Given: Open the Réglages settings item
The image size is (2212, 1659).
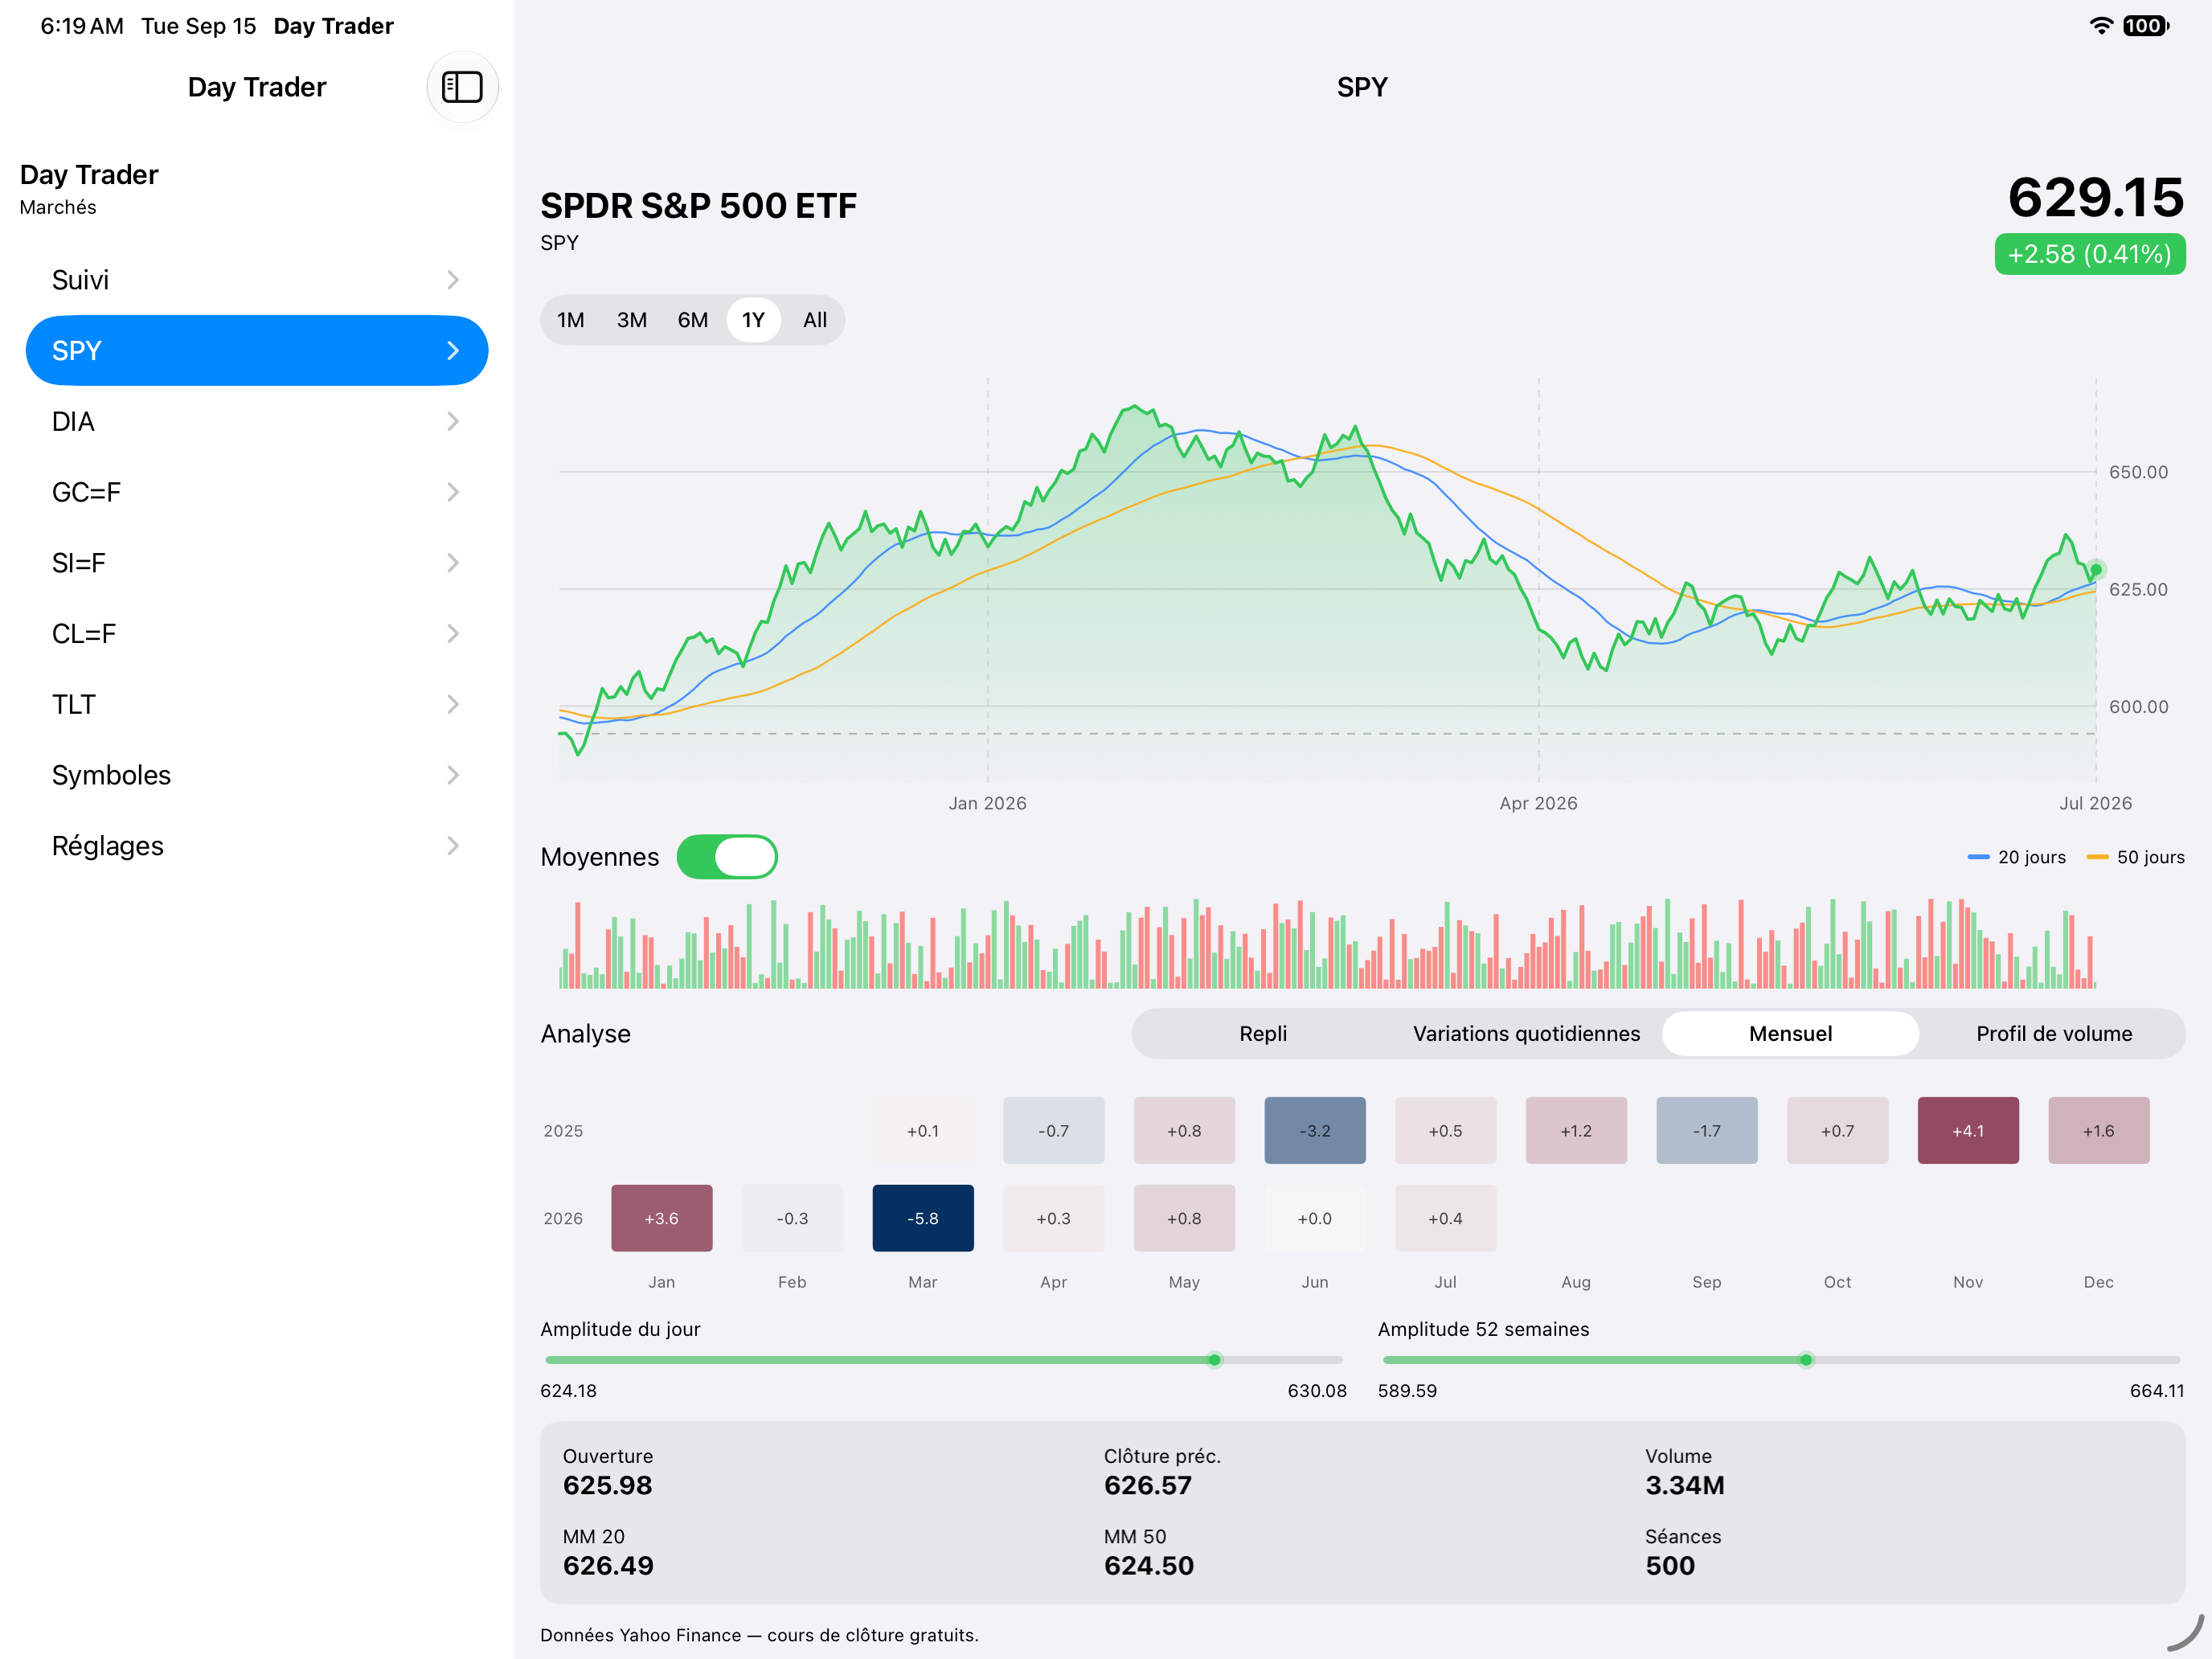Looking at the screenshot, I should click(x=257, y=846).
